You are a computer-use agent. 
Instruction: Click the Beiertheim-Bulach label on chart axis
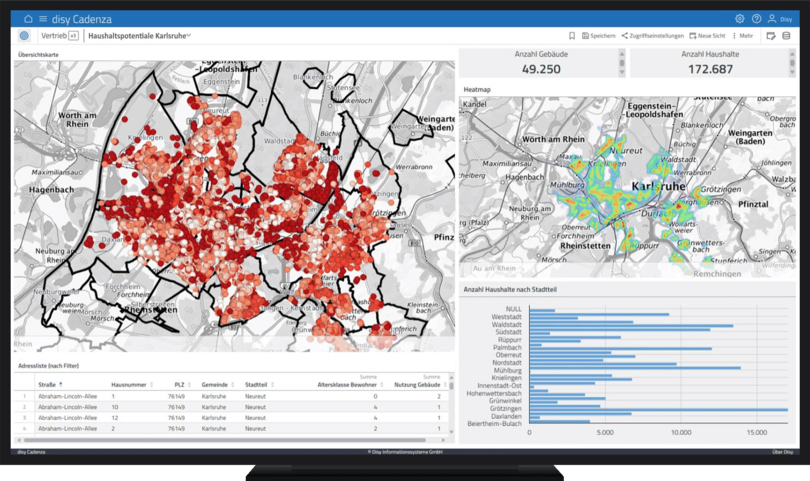point(494,424)
